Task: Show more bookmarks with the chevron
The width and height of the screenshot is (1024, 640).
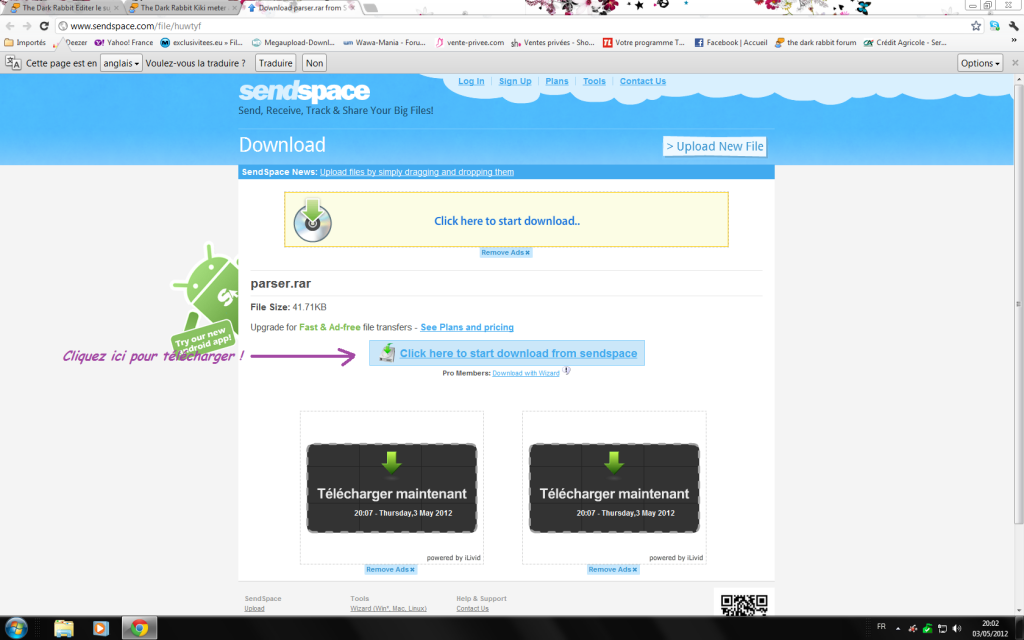Action: (x=1014, y=41)
